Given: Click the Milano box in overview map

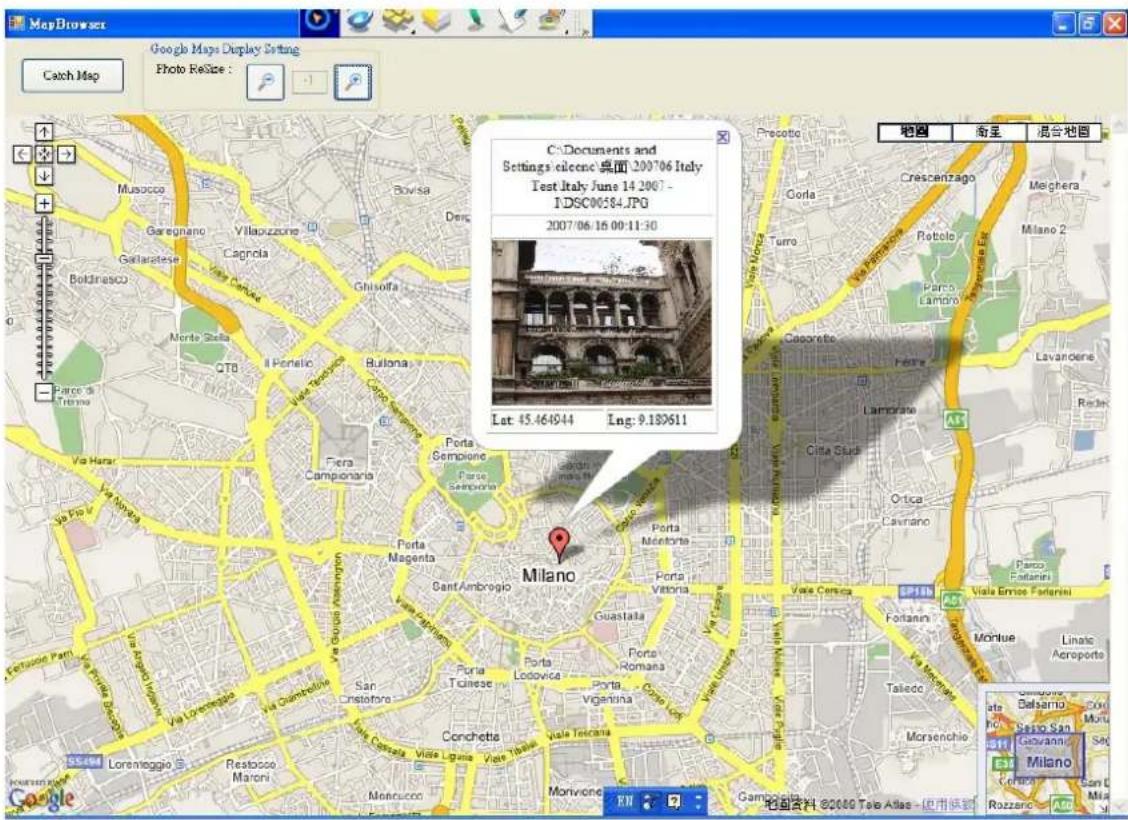Looking at the screenshot, I should click(1049, 757).
